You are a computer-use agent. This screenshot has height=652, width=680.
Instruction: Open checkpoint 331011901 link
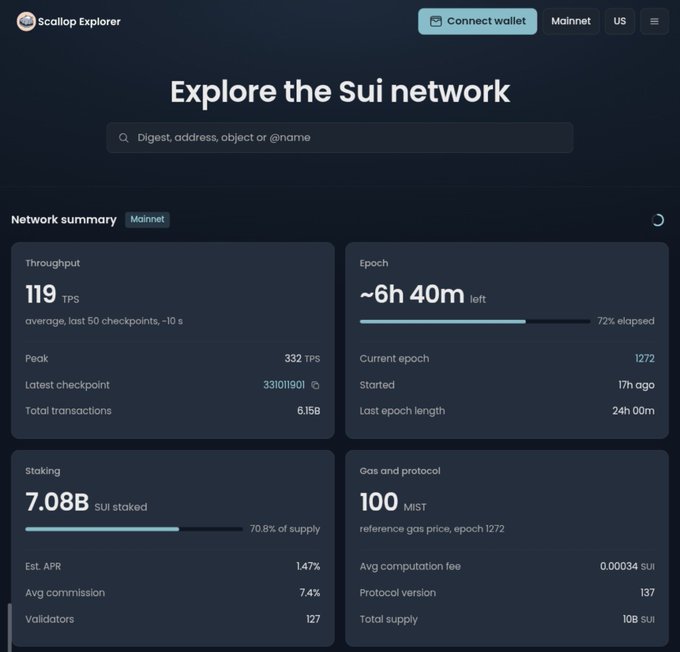(284, 385)
